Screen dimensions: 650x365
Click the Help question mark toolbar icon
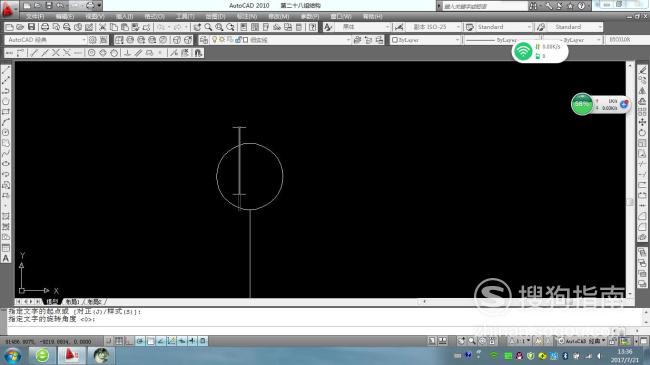[x=313, y=27]
